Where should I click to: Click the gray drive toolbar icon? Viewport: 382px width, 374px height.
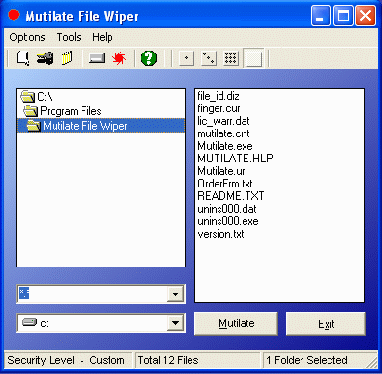click(x=97, y=59)
